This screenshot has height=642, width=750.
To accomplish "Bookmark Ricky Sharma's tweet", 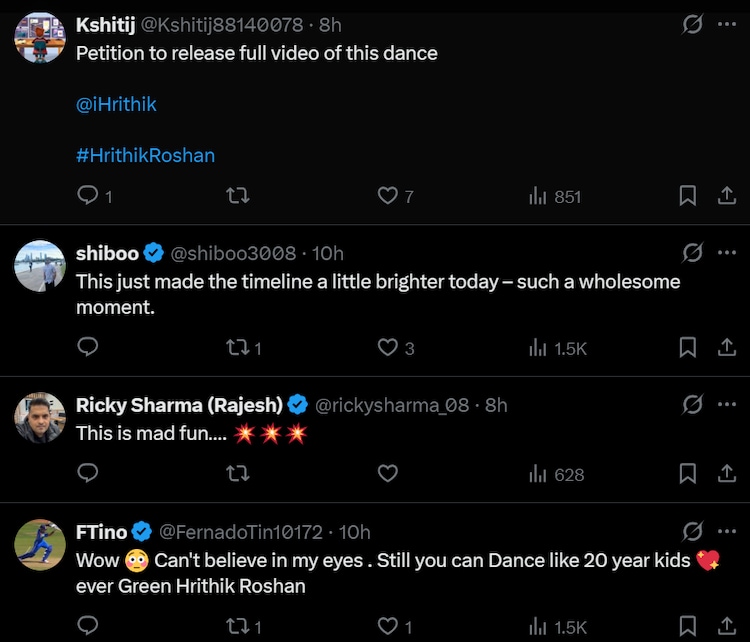I will click(688, 474).
